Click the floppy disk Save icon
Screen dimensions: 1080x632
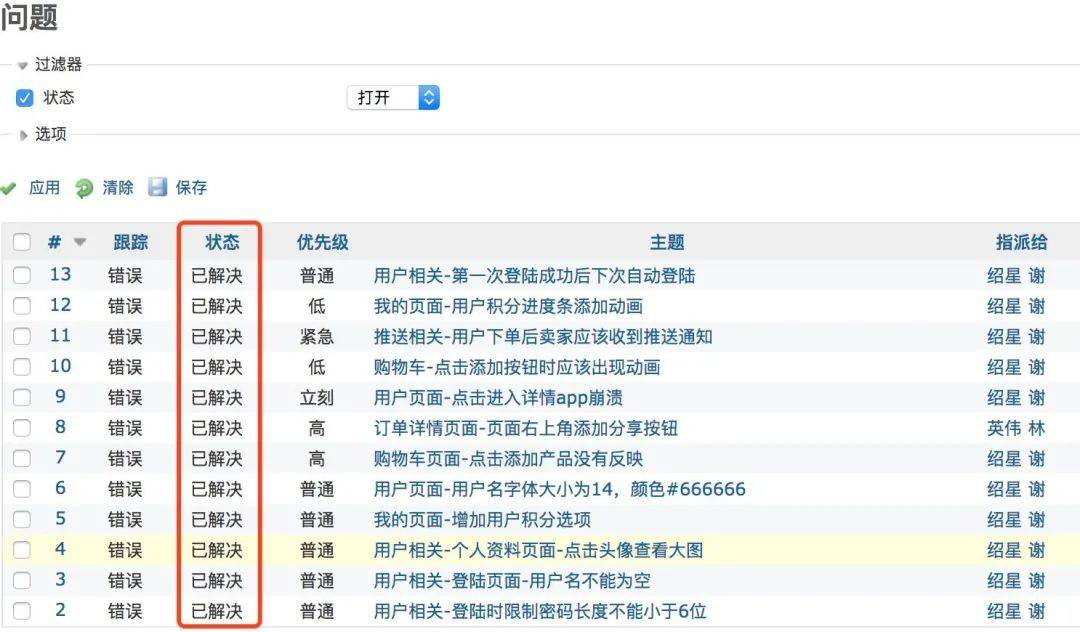(158, 187)
